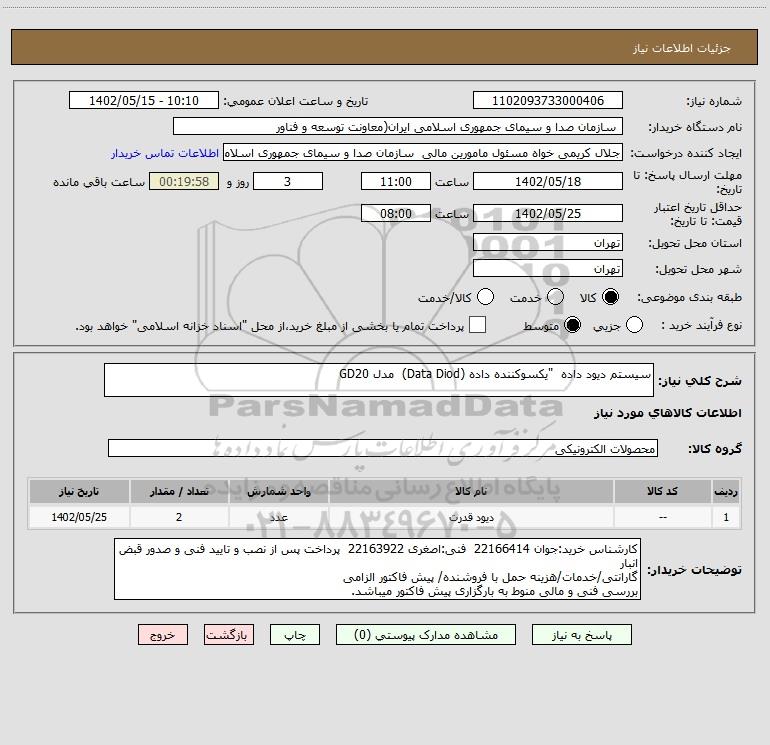
Task: Click the validity date 1402/05/25 field
Action: [548, 213]
